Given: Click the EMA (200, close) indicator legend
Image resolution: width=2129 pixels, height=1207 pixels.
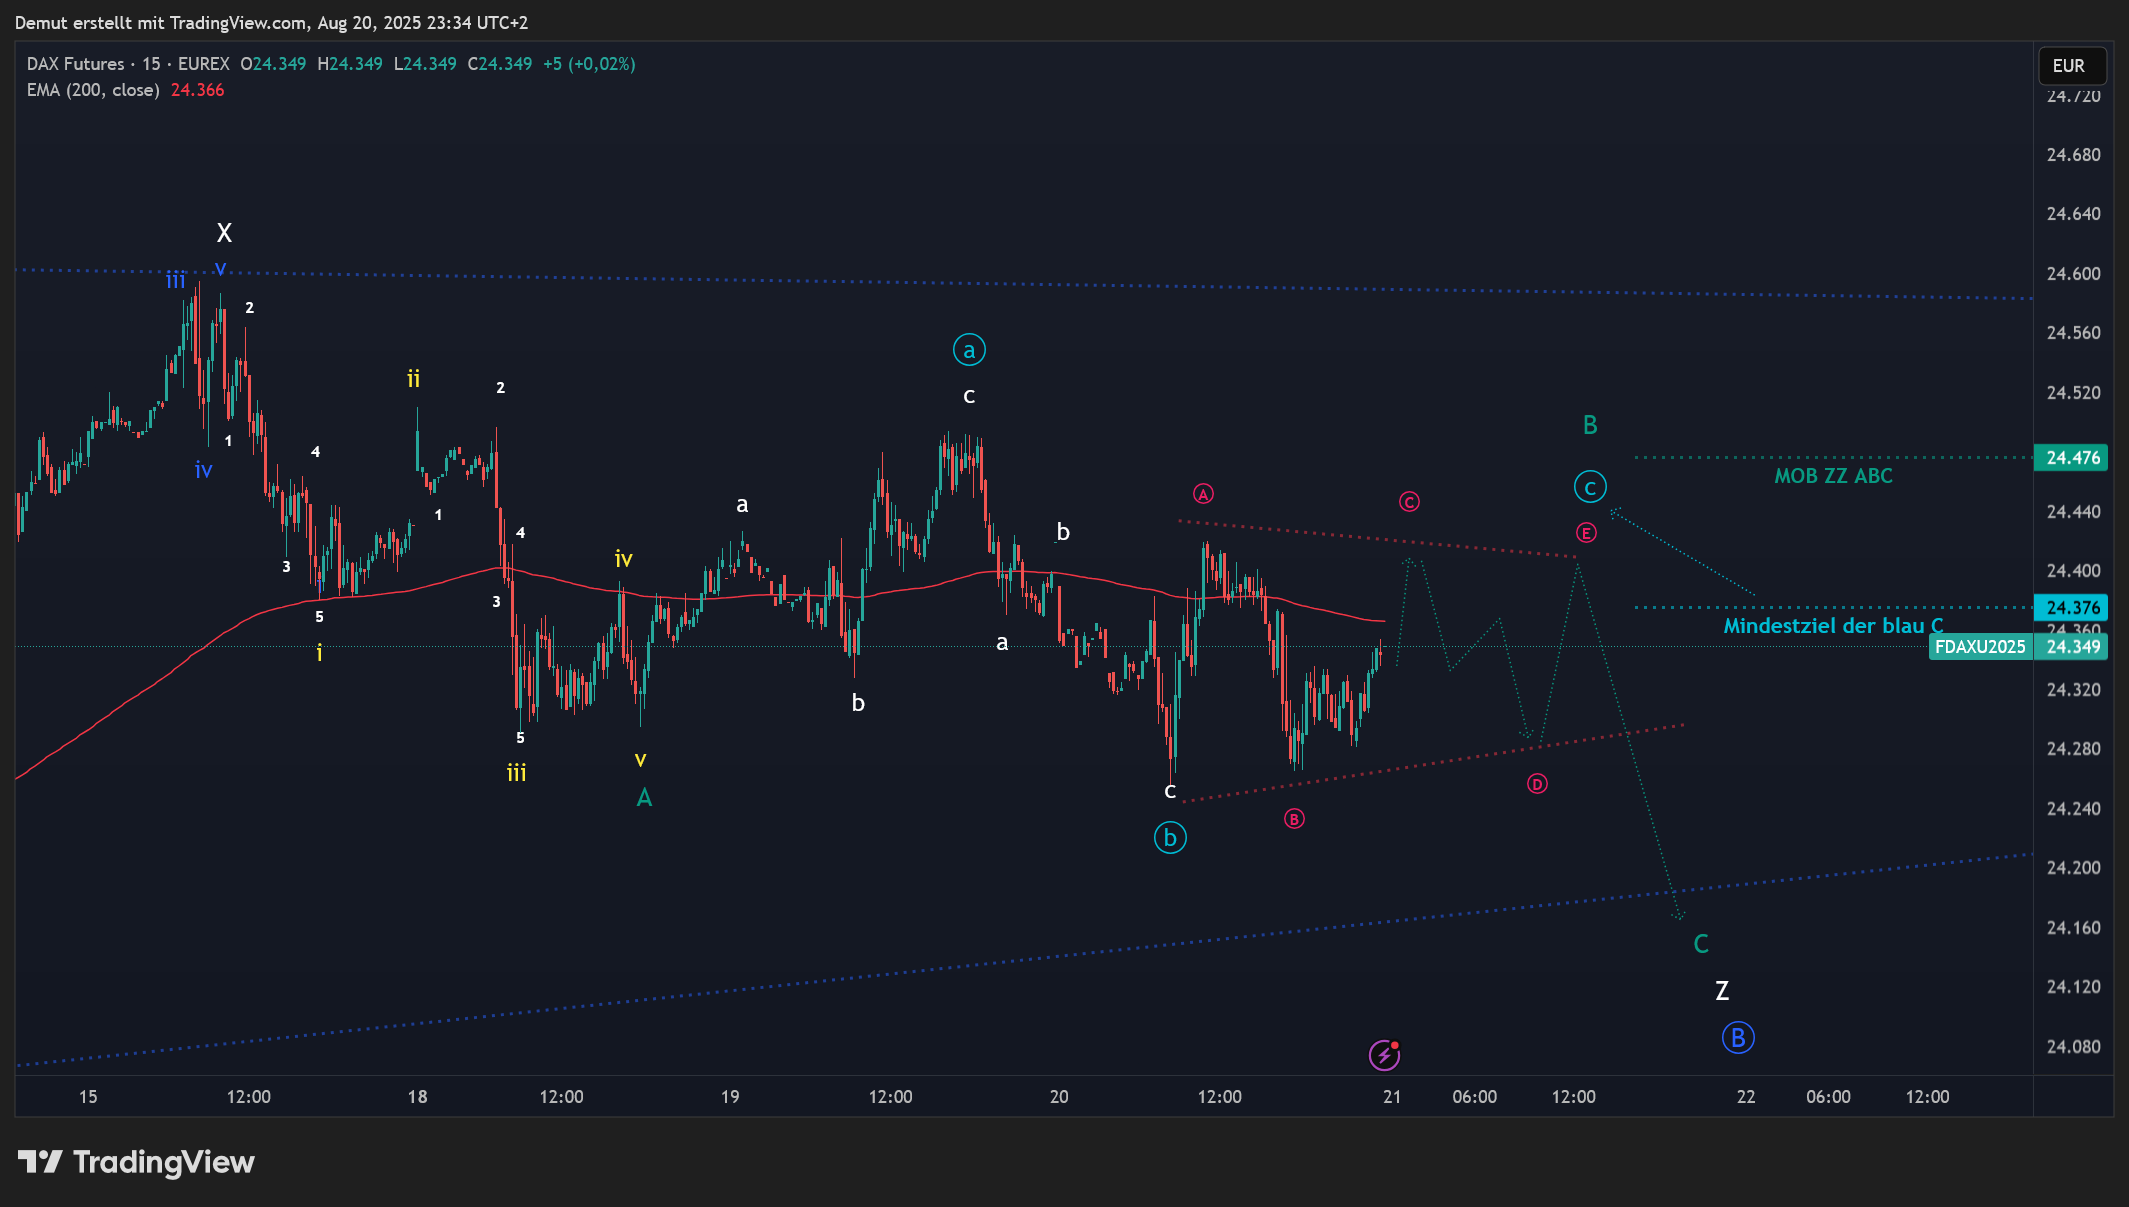Looking at the screenshot, I should pos(93,90).
